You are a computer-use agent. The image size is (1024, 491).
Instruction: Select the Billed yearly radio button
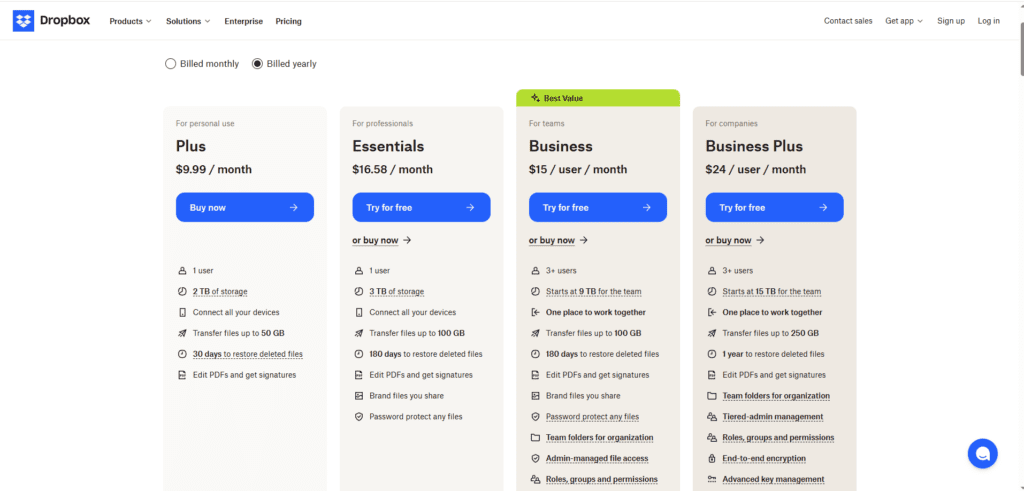pyautogui.click(x=257, y=64)
